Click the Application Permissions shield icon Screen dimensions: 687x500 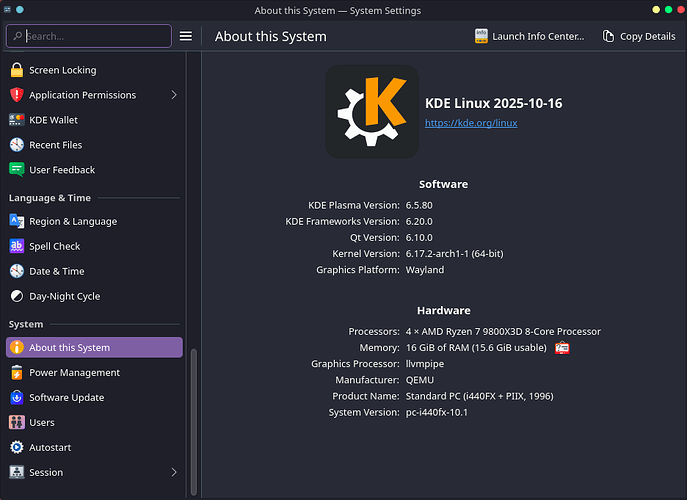tap(16, 95)
